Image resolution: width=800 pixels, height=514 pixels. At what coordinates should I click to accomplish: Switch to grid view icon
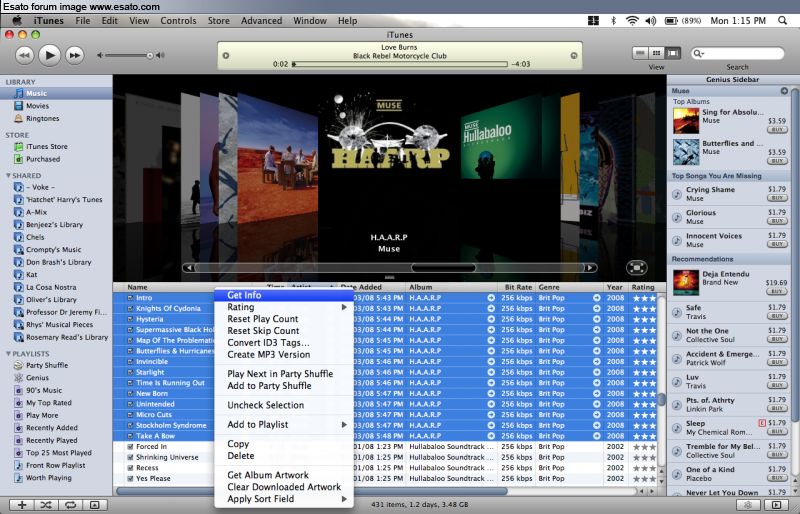point(657,53)
